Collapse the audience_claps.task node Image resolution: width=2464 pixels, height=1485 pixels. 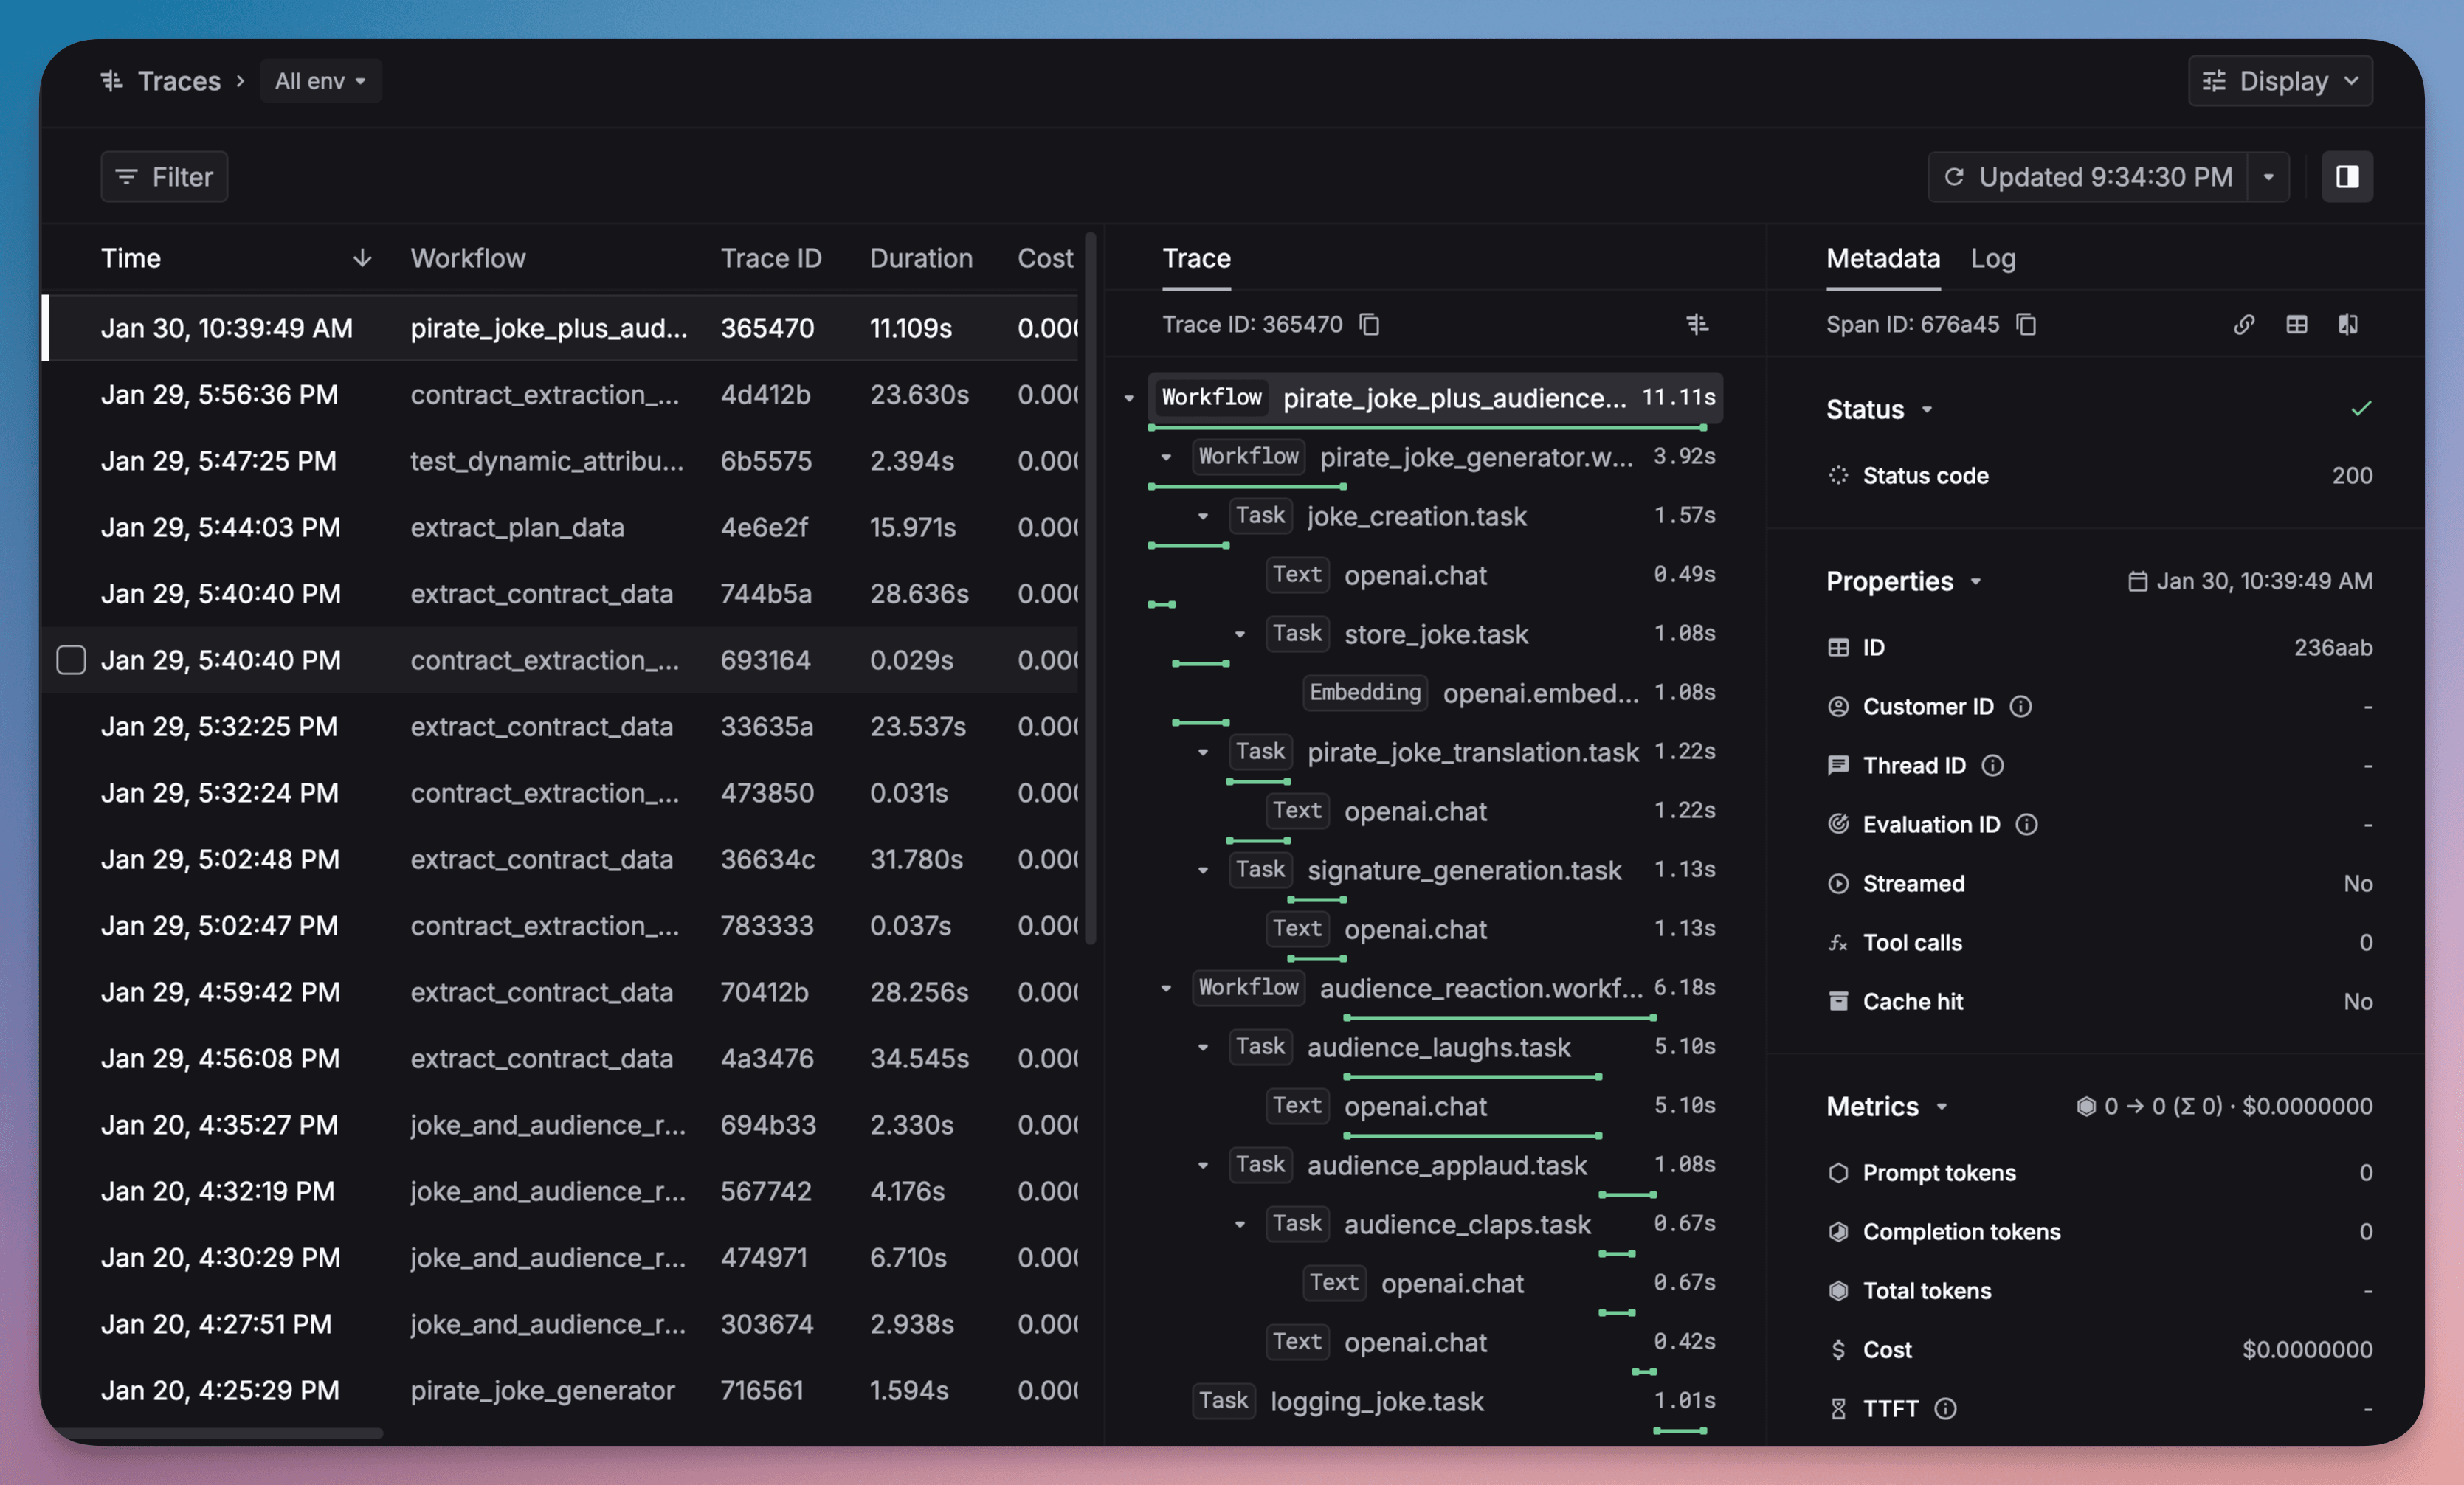[x=1240, y=1224]
